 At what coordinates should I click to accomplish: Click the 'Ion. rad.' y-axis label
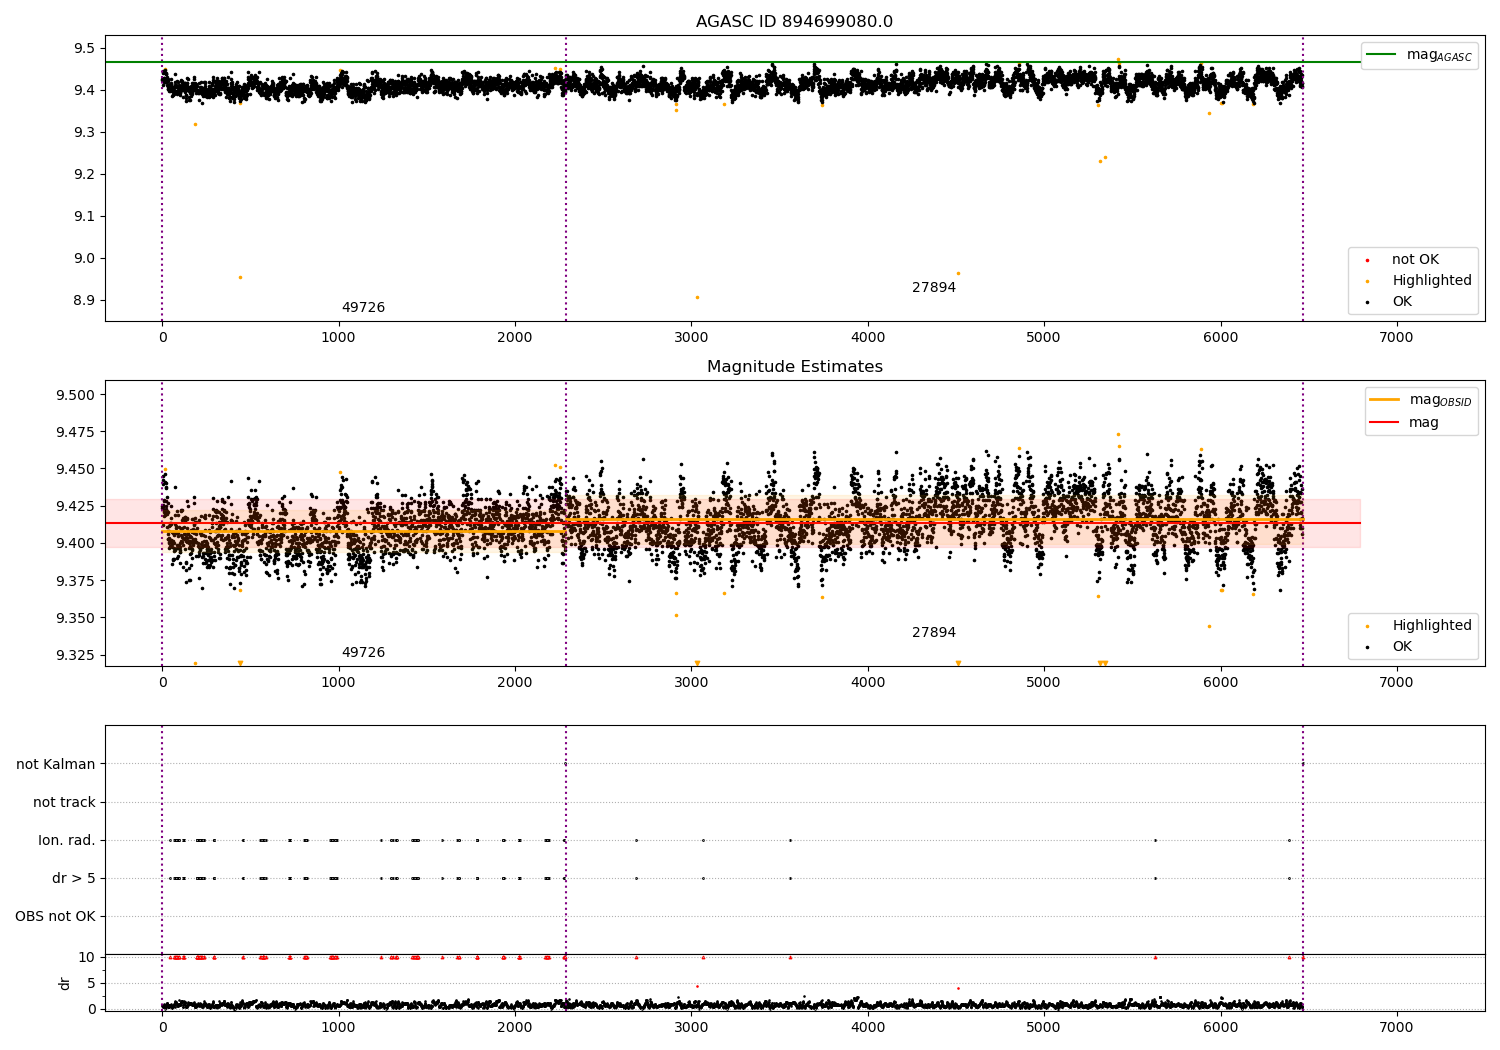coord(67,840)
